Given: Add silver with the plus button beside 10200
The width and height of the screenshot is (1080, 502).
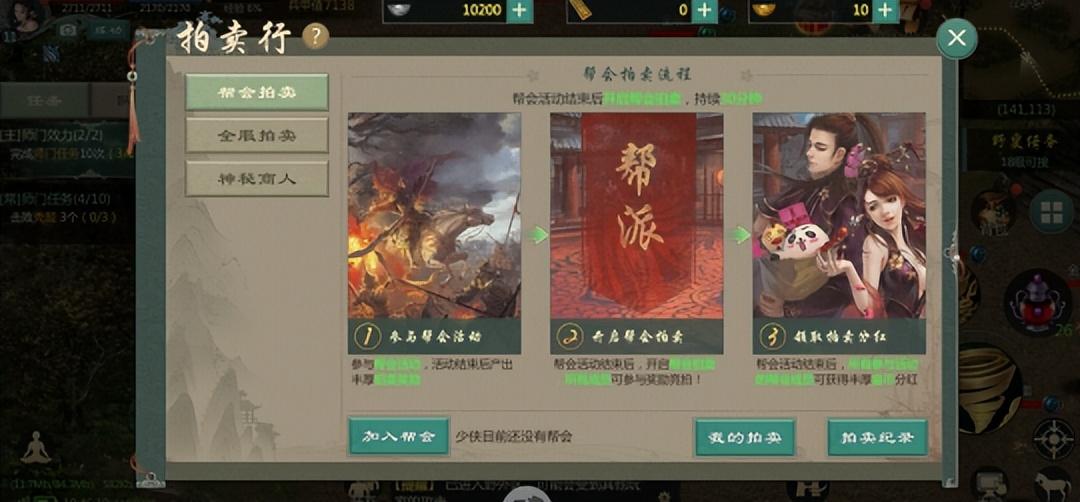Looking at the screenshot, I should 520,10.
